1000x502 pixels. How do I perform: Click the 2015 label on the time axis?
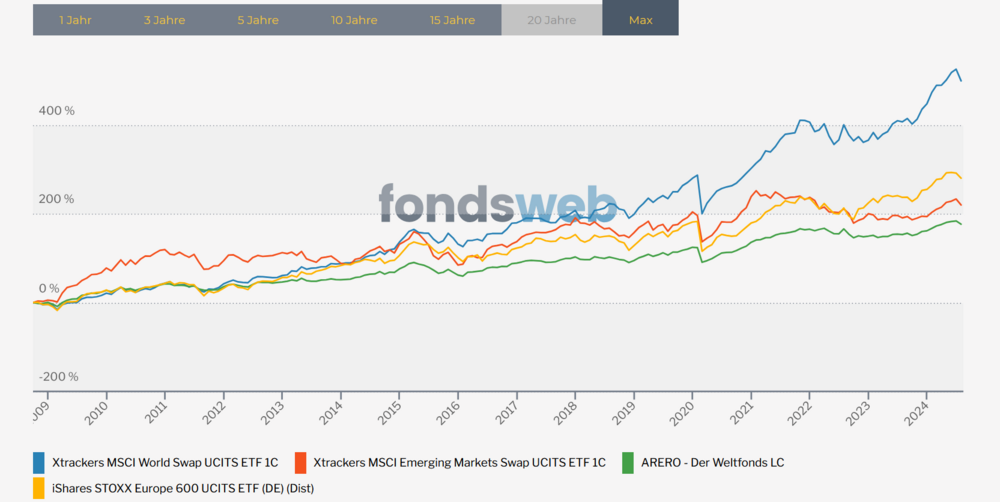point(394,411)
